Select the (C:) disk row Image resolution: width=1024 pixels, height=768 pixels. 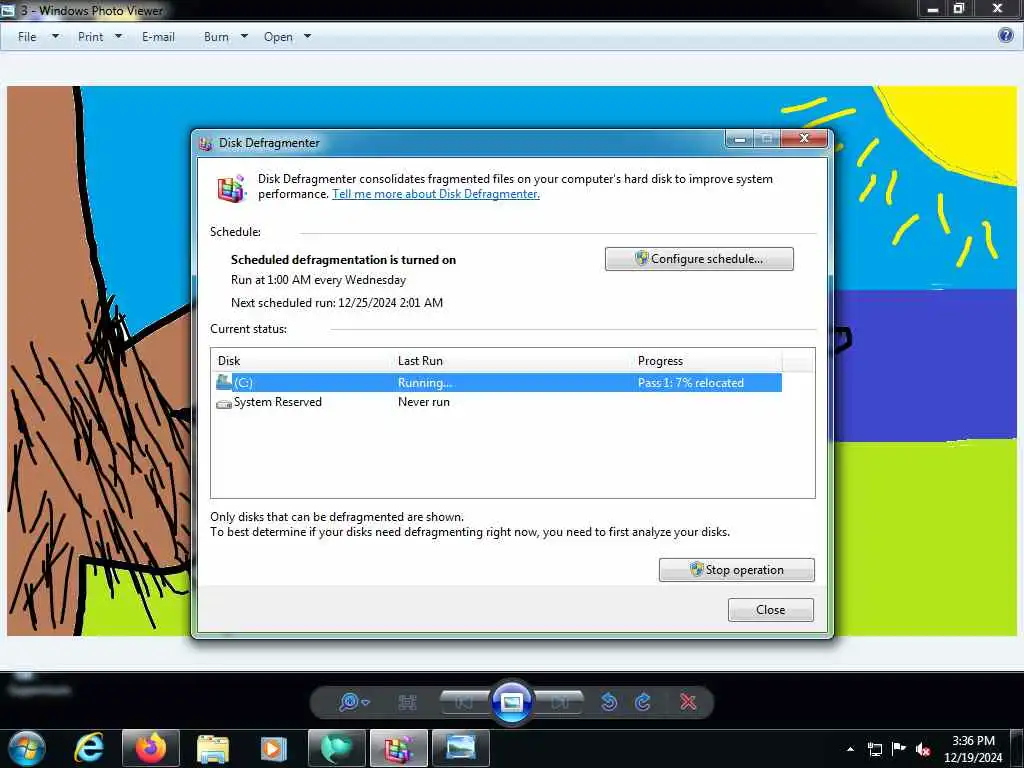(x=496, y=383)
